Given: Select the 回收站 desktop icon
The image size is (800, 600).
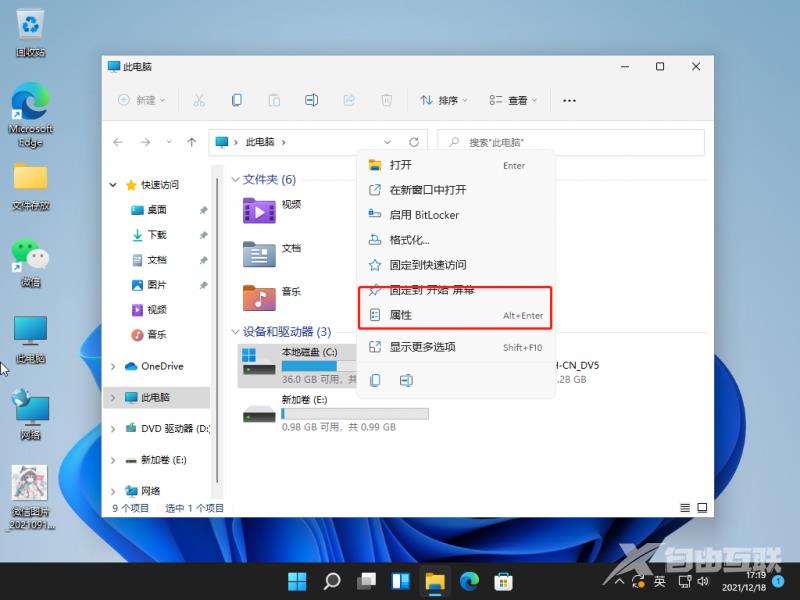Looking at the screenshot, I should (x=31, y=34).
